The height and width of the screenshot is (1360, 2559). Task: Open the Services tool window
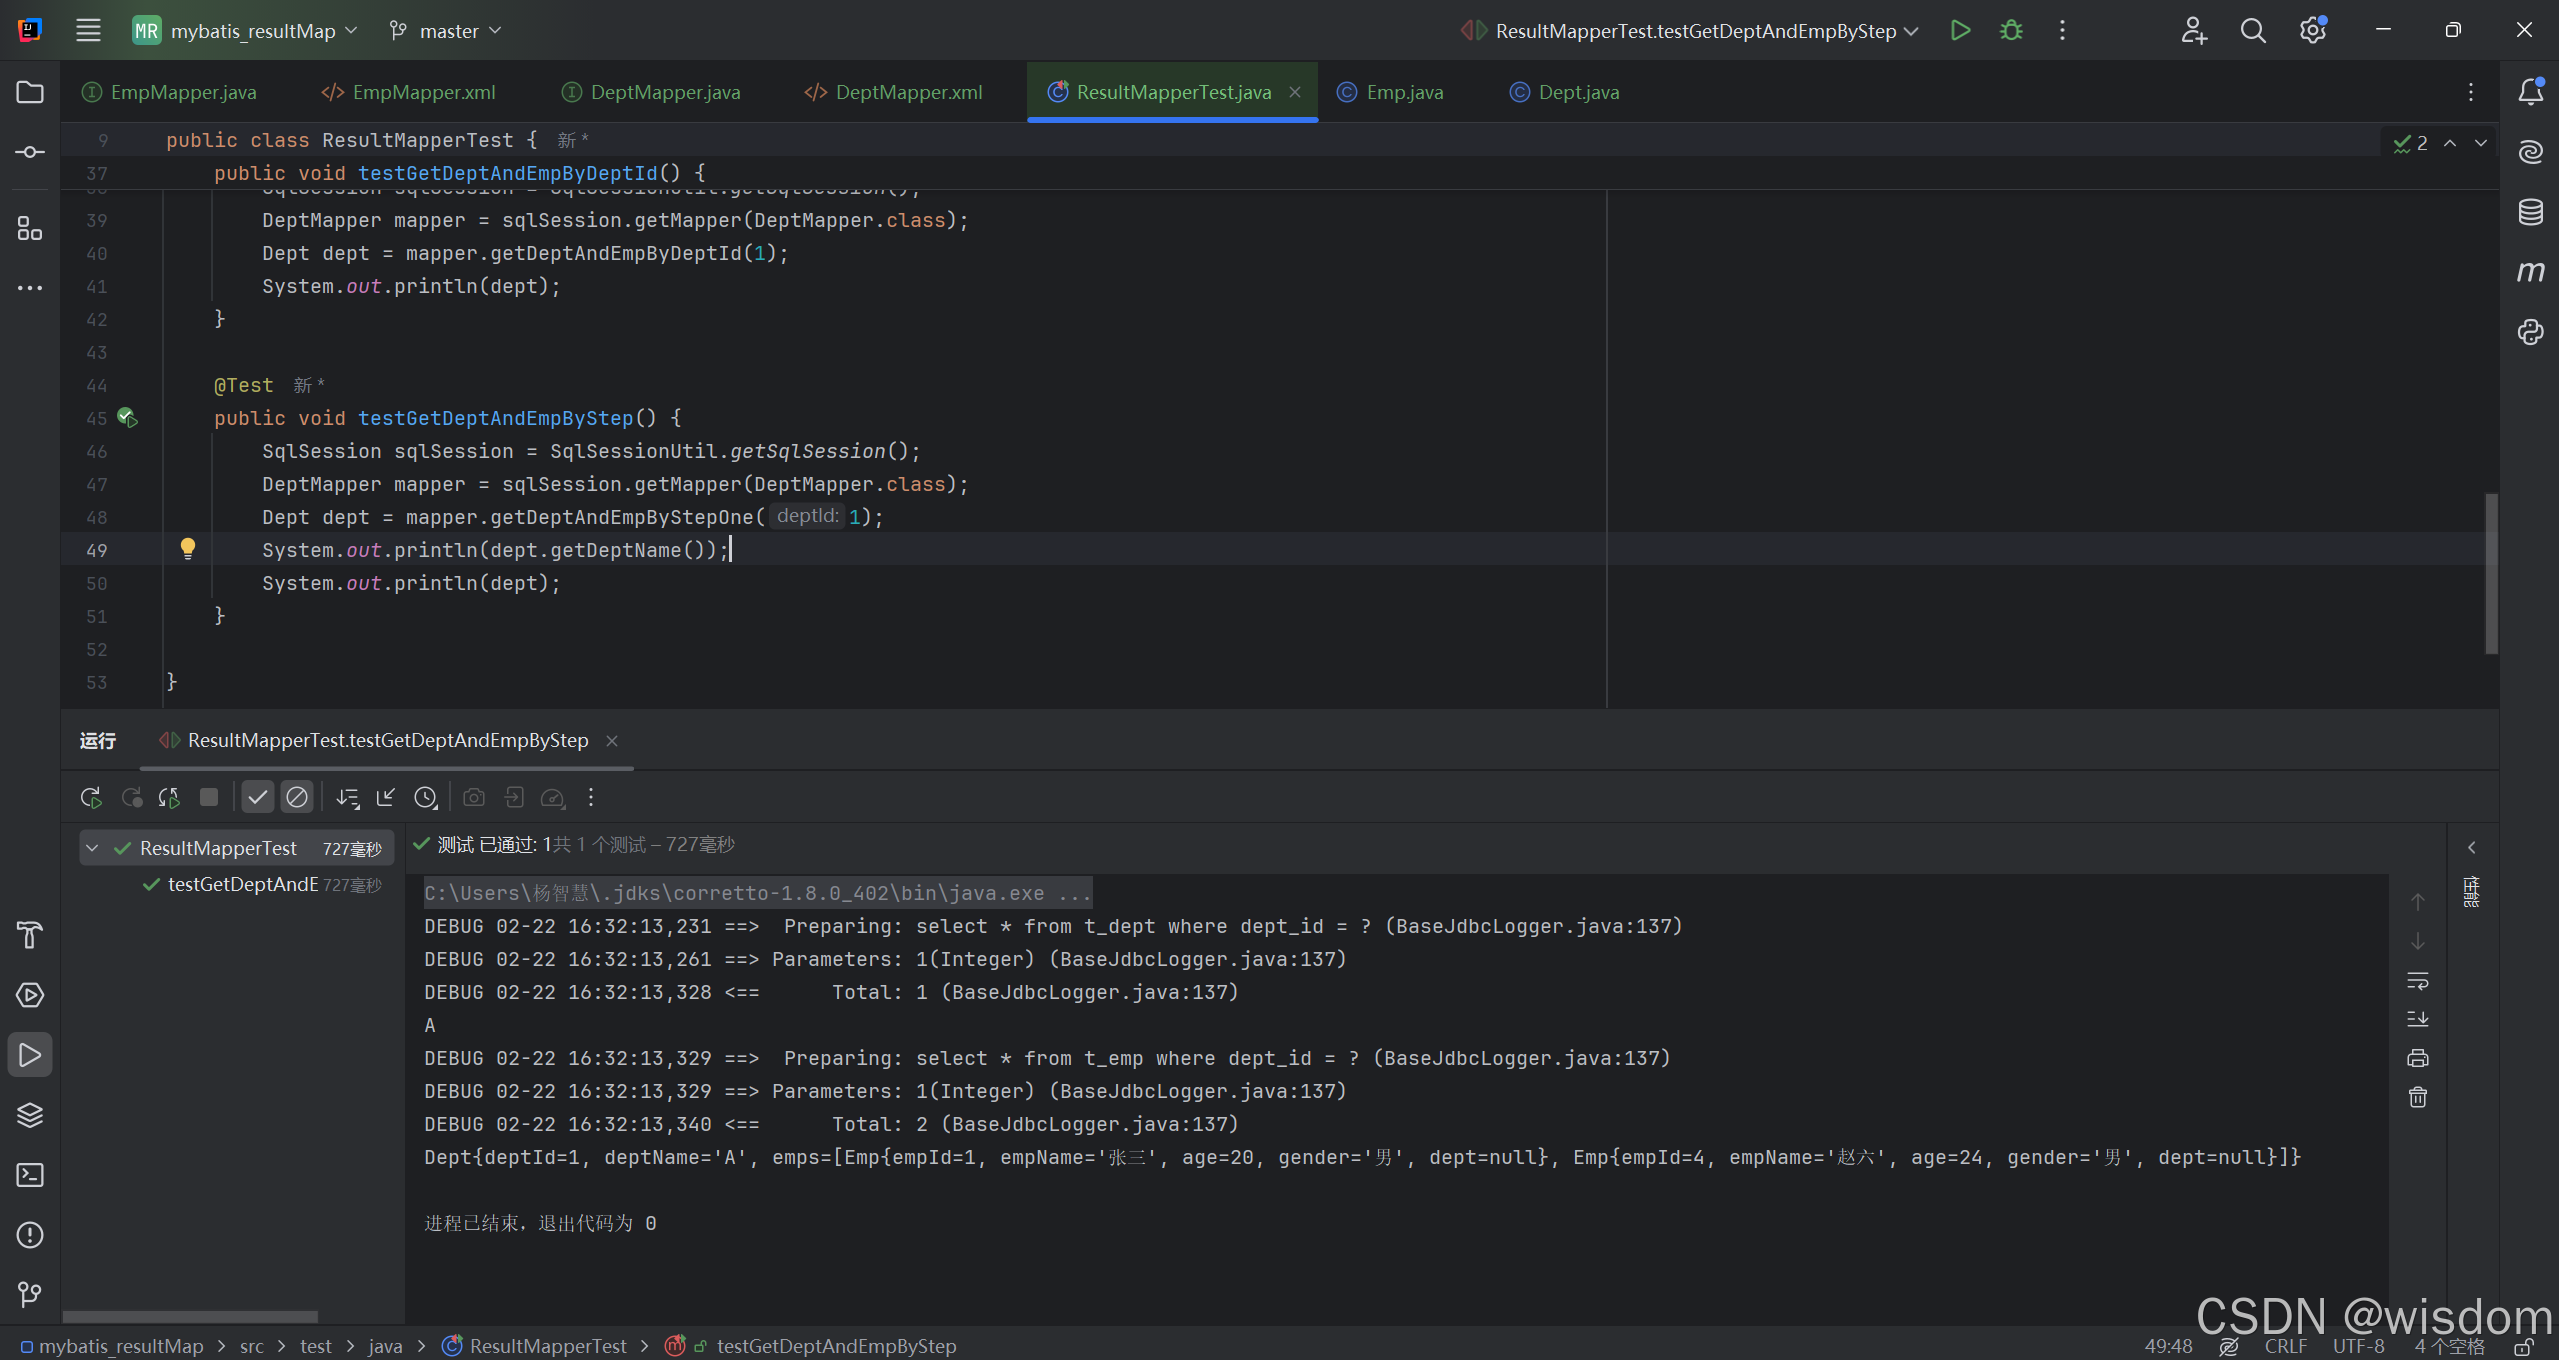(30, 995)
